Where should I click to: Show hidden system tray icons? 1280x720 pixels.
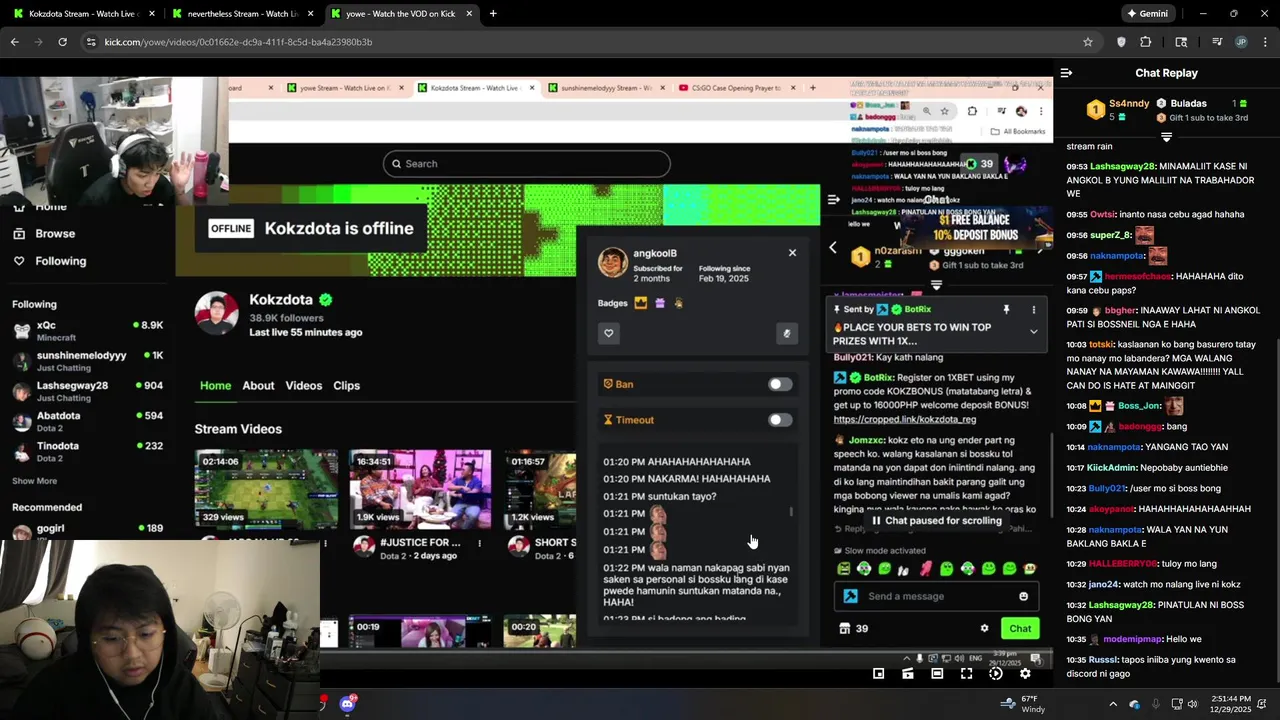pos(1113,704)
